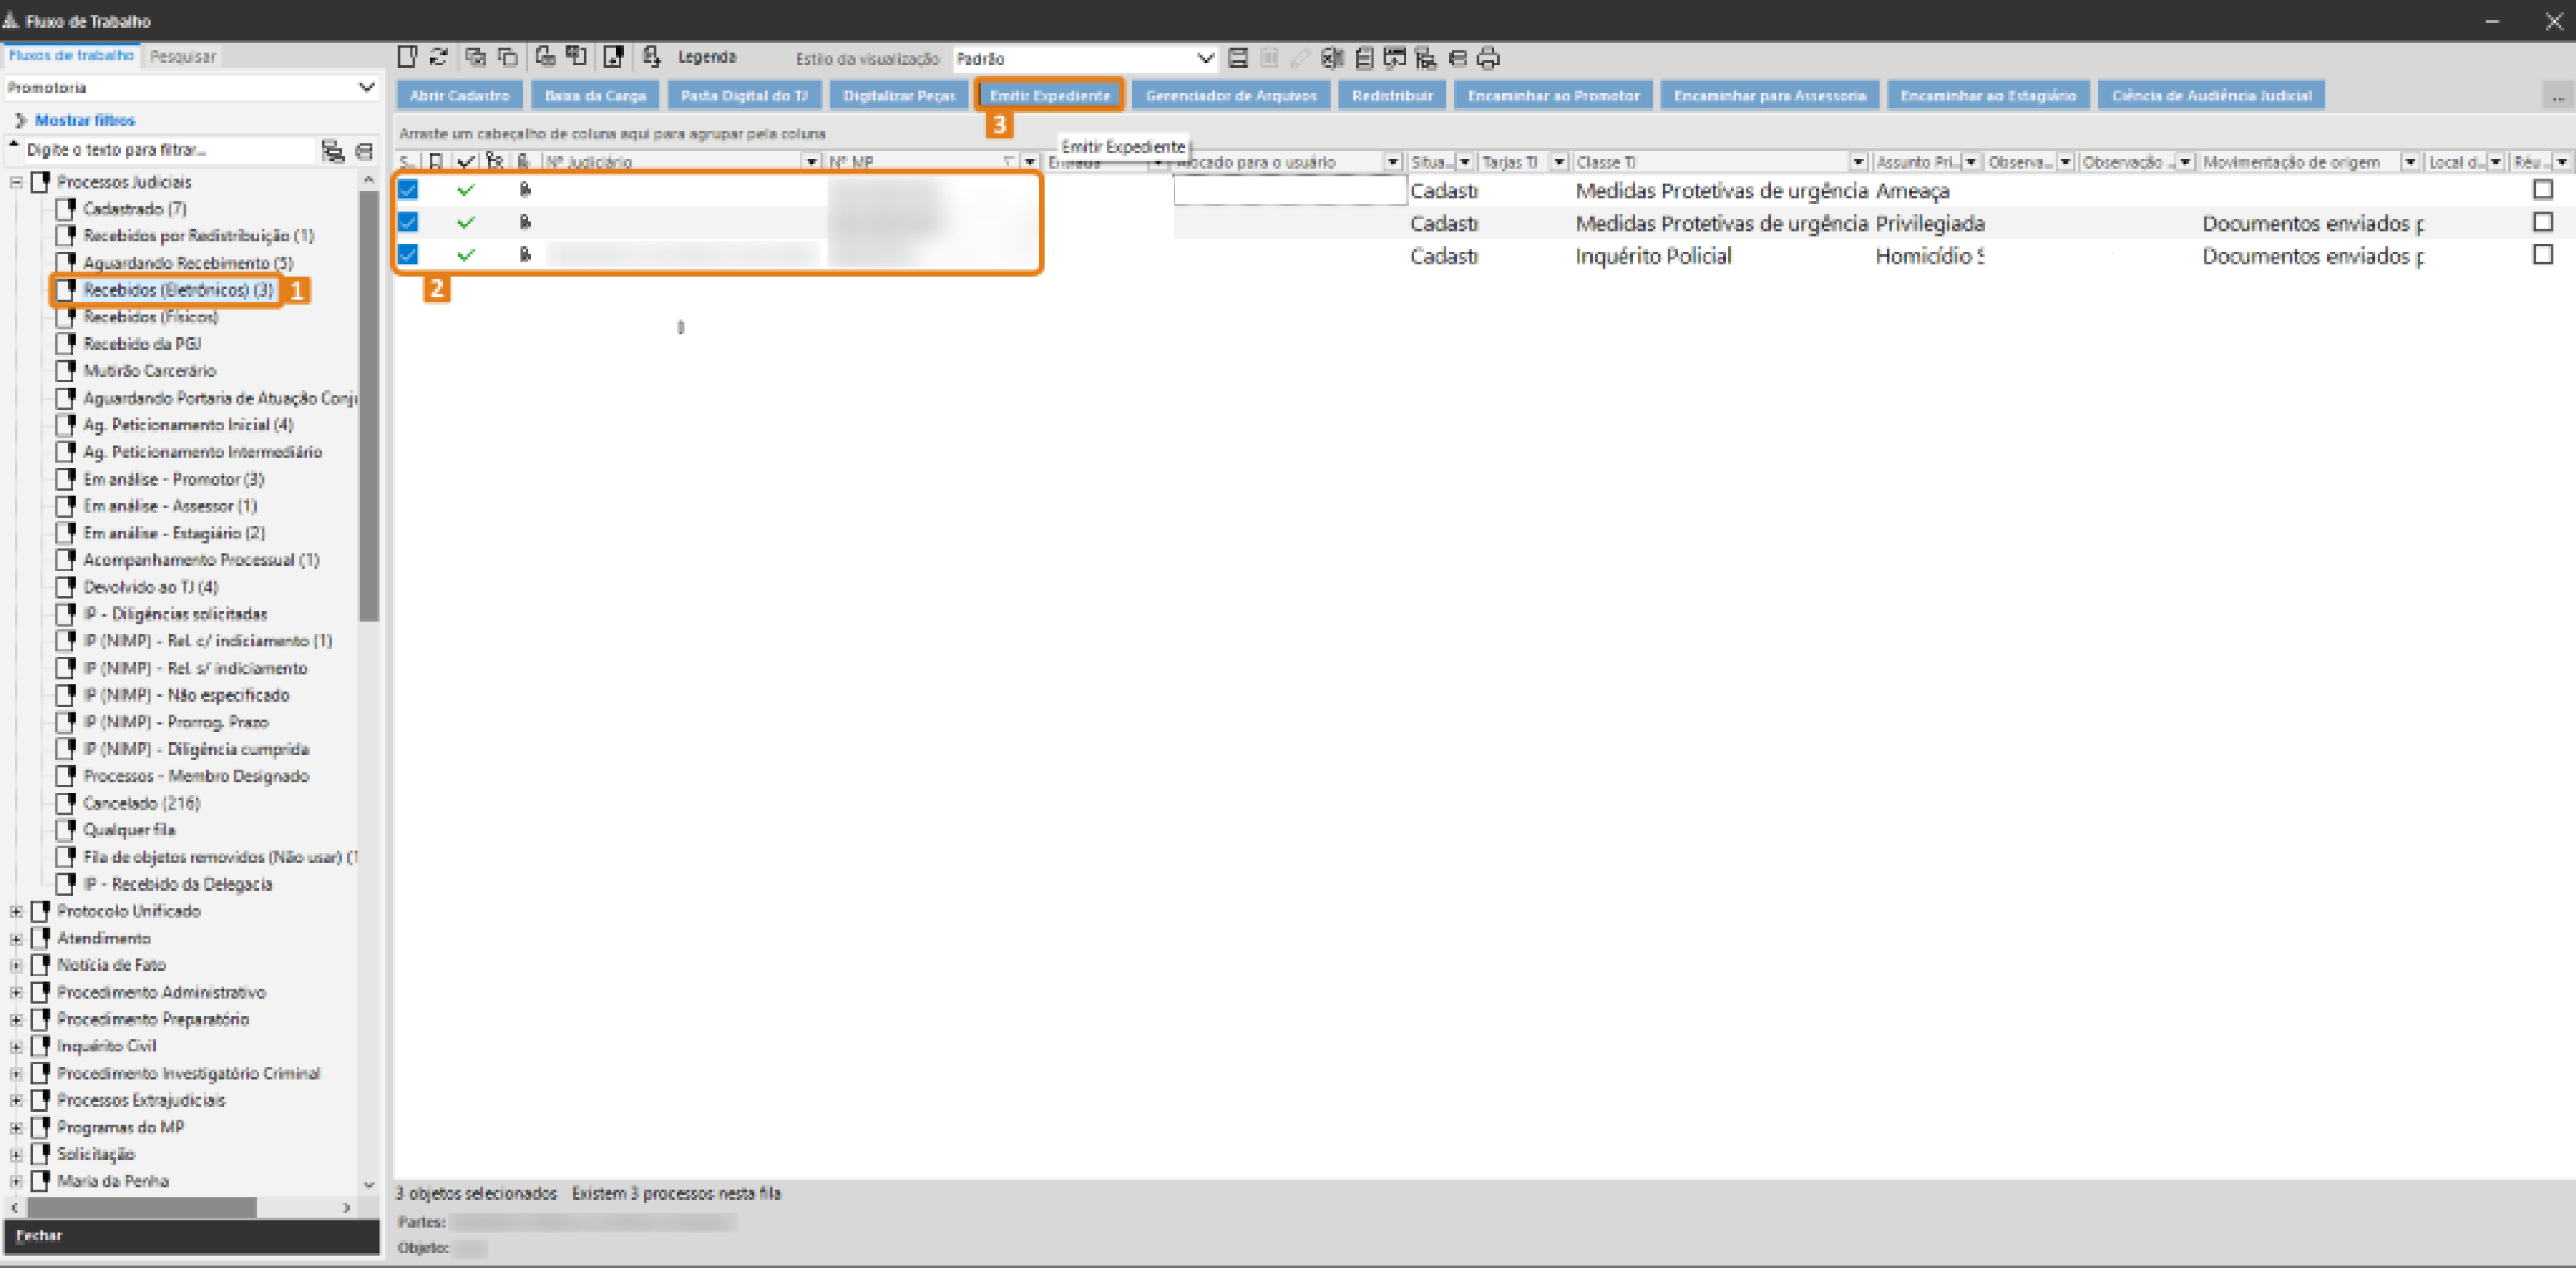Click the print icon in the toolbar
Screen dimensions: 2576x1268
pos(1488,58)
